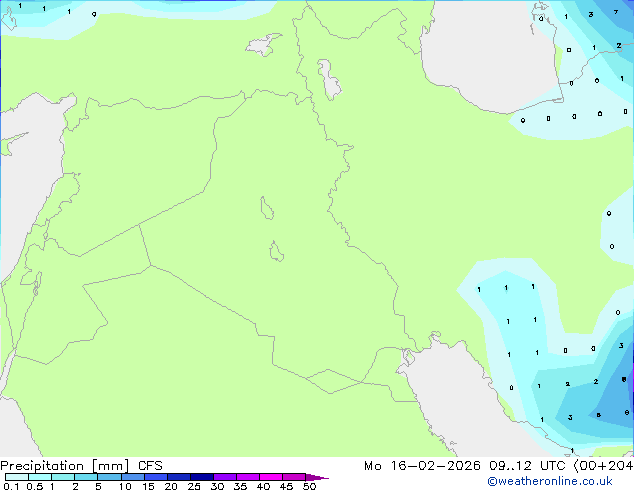Select the '[mm]' unit label

[x=110, y=466]
